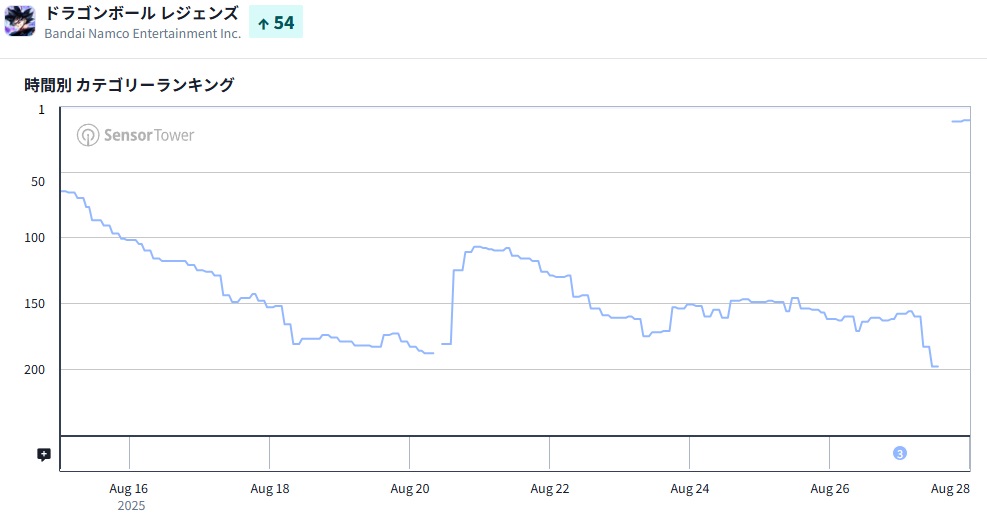Click the 100 label on the y-axis
The image size is (987, 522).
34,237
